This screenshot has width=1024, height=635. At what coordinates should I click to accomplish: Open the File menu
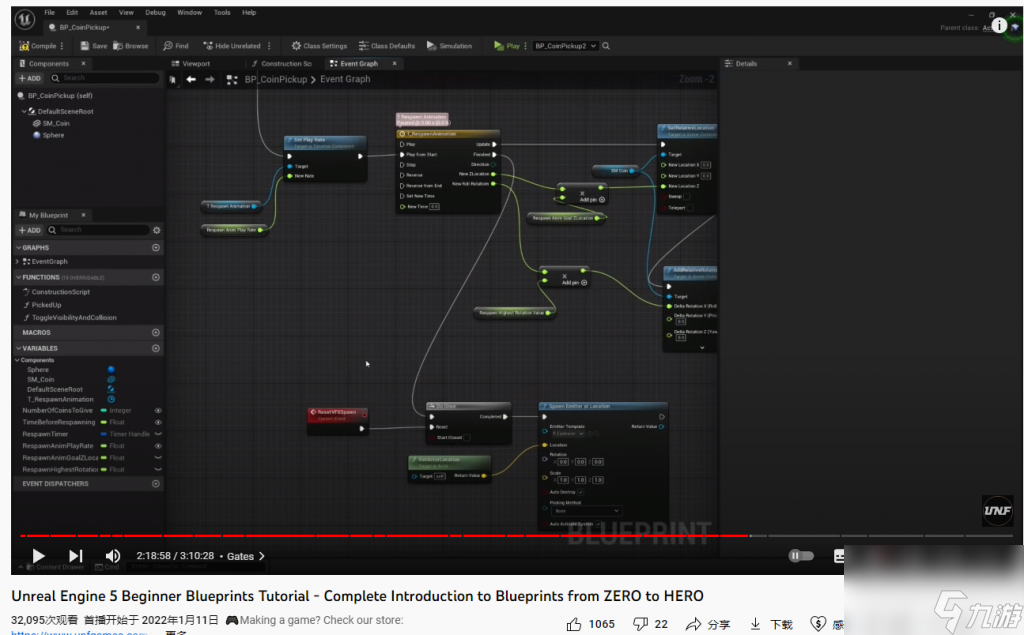(50, 12)
